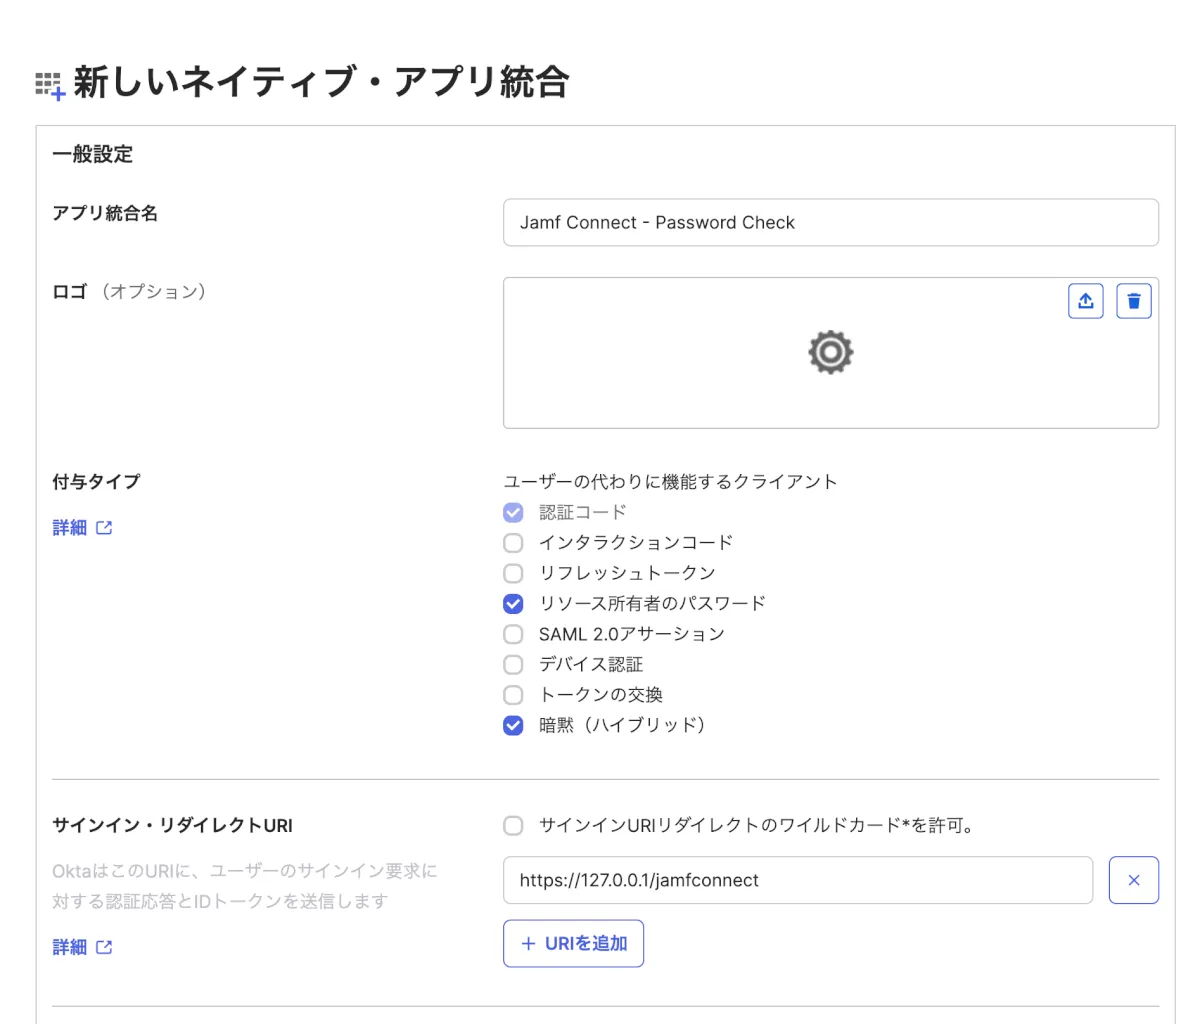Click the external link icon beside 付与タイプ 詳細
The image size is (1200, 1024).
point(104,528)
